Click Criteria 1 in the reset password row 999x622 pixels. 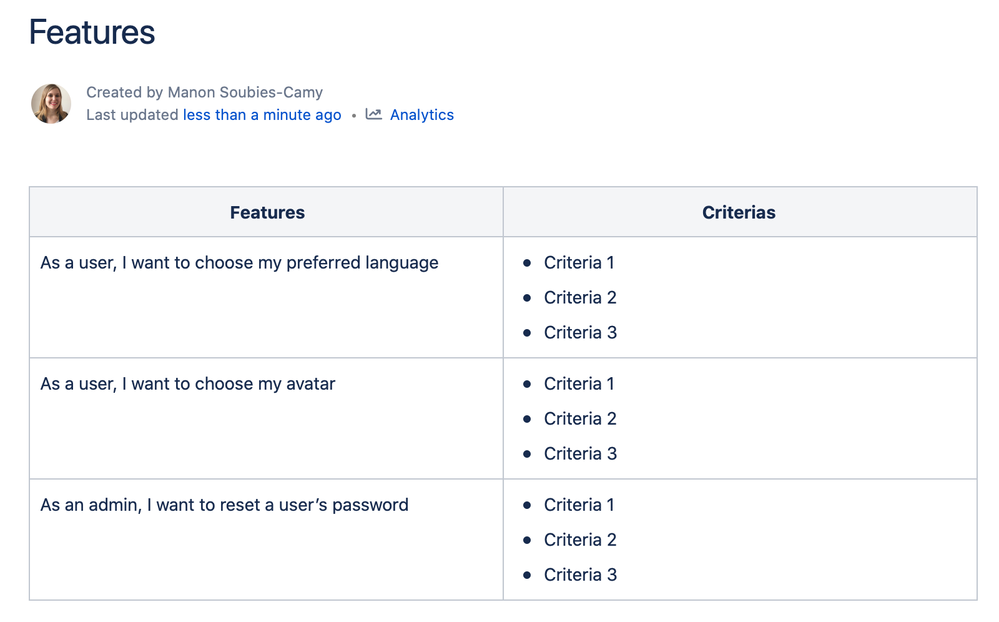pos(579,505)
